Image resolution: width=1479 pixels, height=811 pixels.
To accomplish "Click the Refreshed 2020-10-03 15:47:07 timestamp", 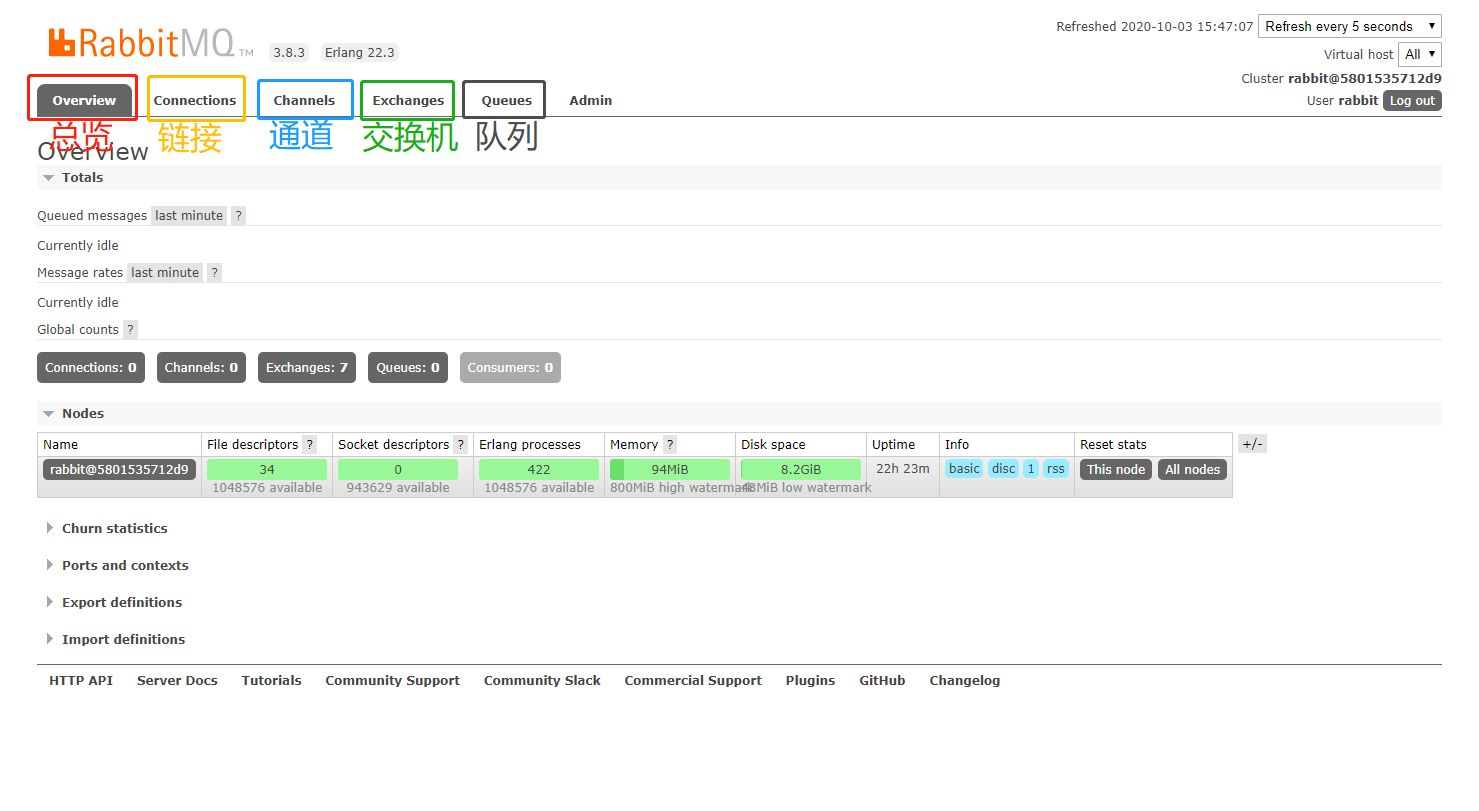I will coord(1155,27).
